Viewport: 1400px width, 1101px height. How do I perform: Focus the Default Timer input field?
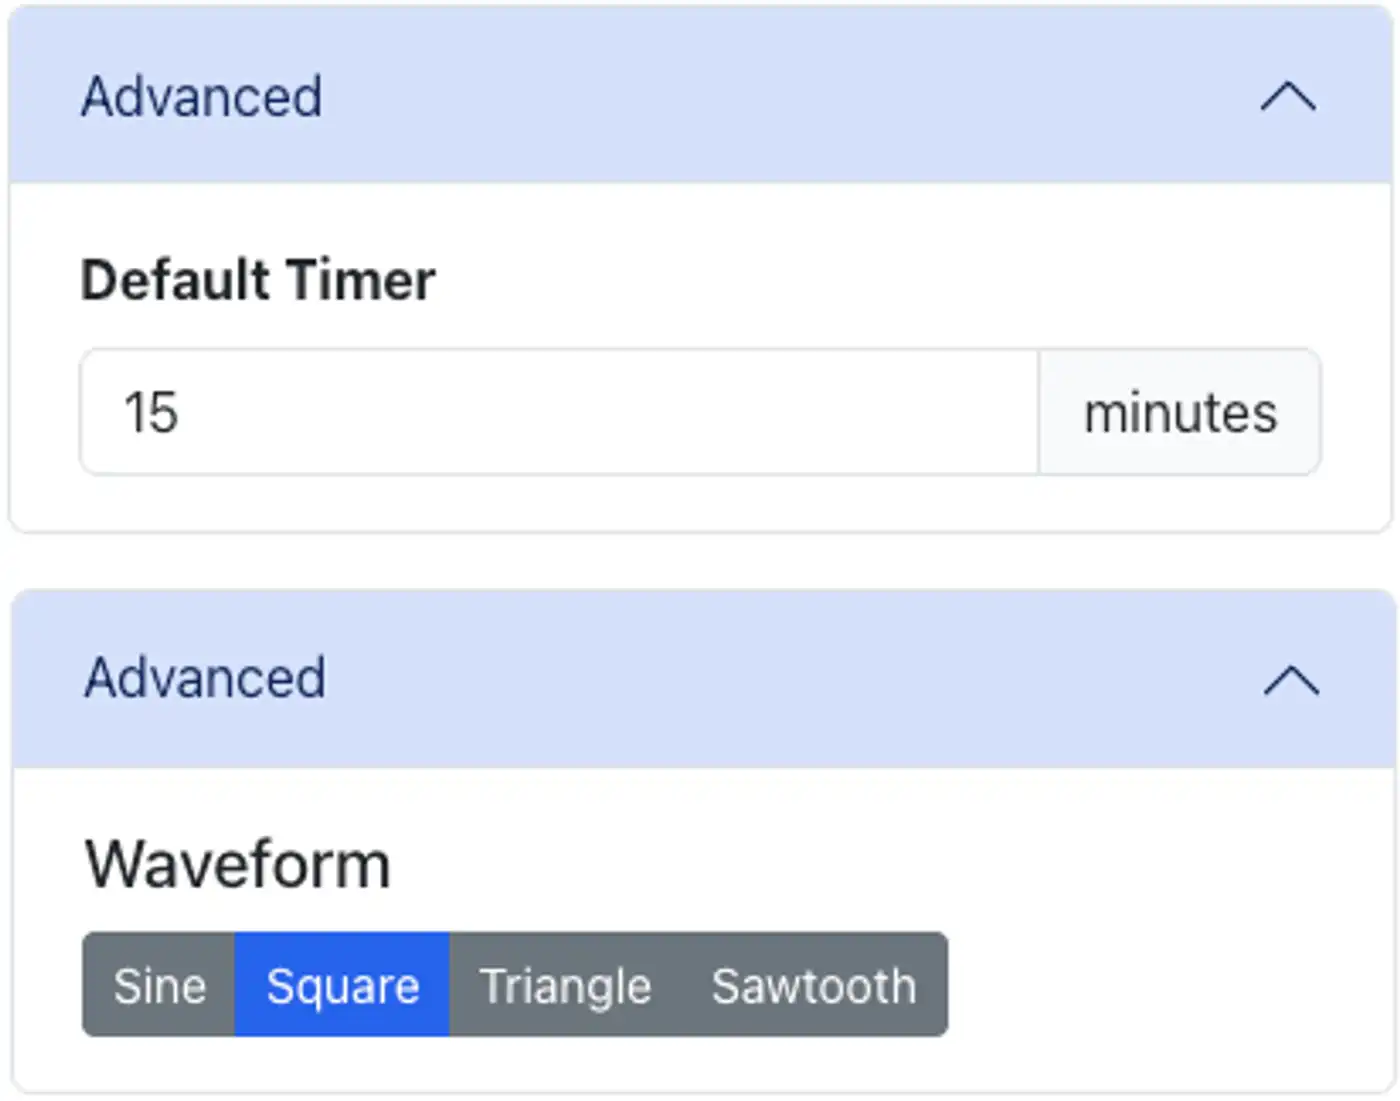coord(560,412)
